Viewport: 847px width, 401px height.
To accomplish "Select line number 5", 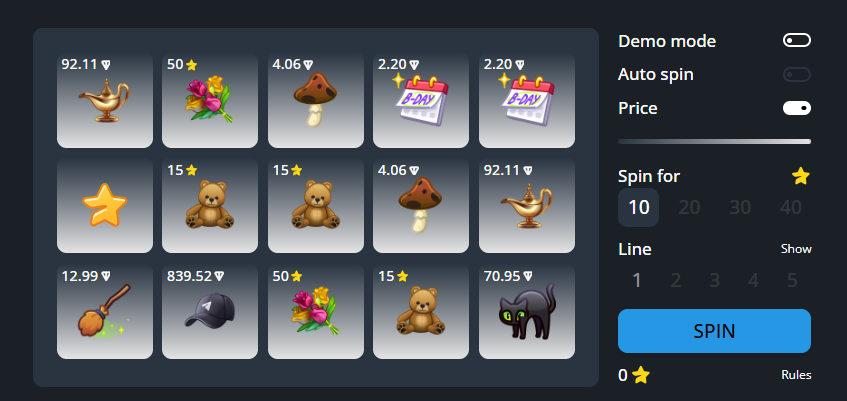I will (x=792, y=280).
